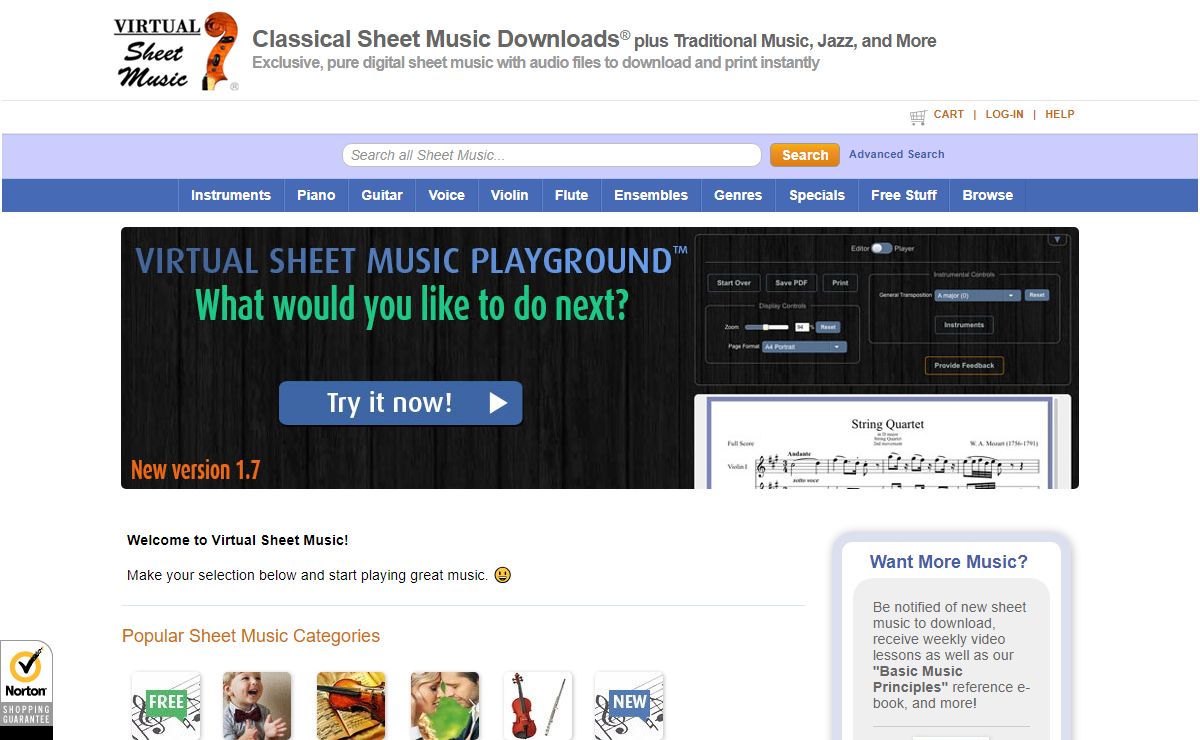Click the Instruments button in Instrumental Controls
This screenshot has height=740, width=1200.
[x=964, y=325]
